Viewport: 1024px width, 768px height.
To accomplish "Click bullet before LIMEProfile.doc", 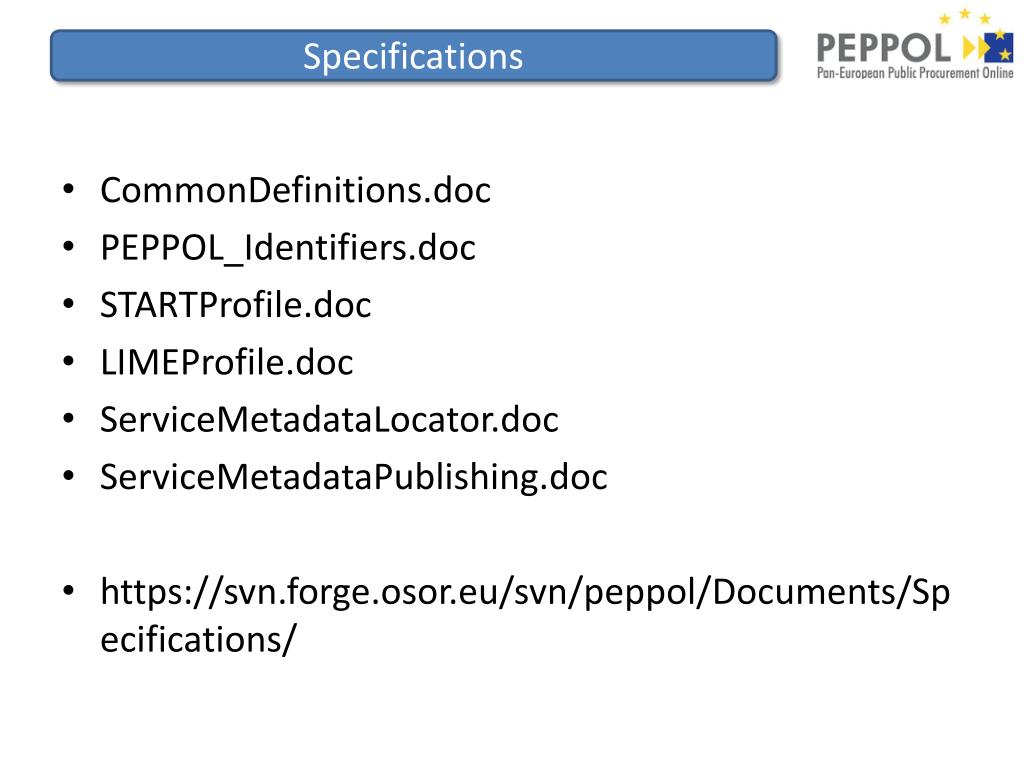I will tap(69, 362).
